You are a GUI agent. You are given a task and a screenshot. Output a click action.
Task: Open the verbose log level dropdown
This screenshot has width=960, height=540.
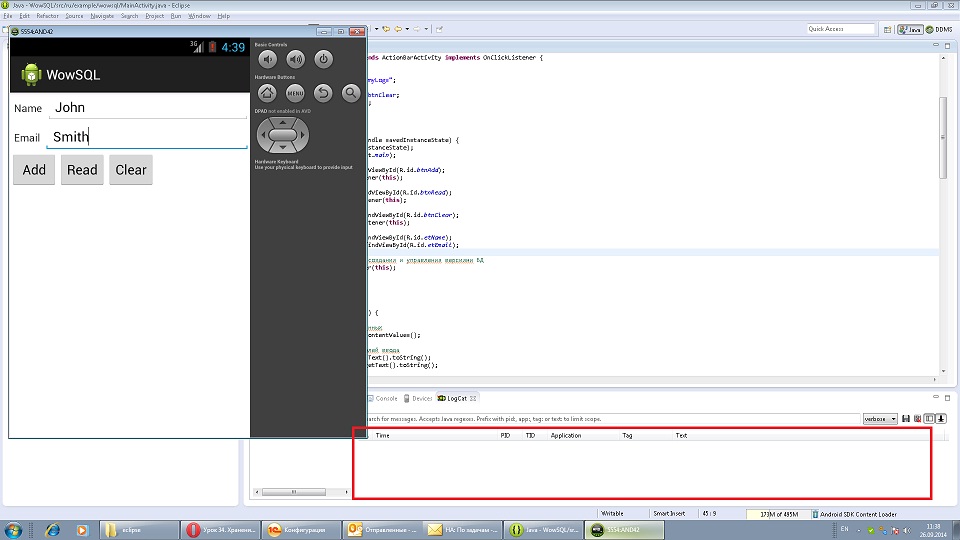click(x=880, y=419)
